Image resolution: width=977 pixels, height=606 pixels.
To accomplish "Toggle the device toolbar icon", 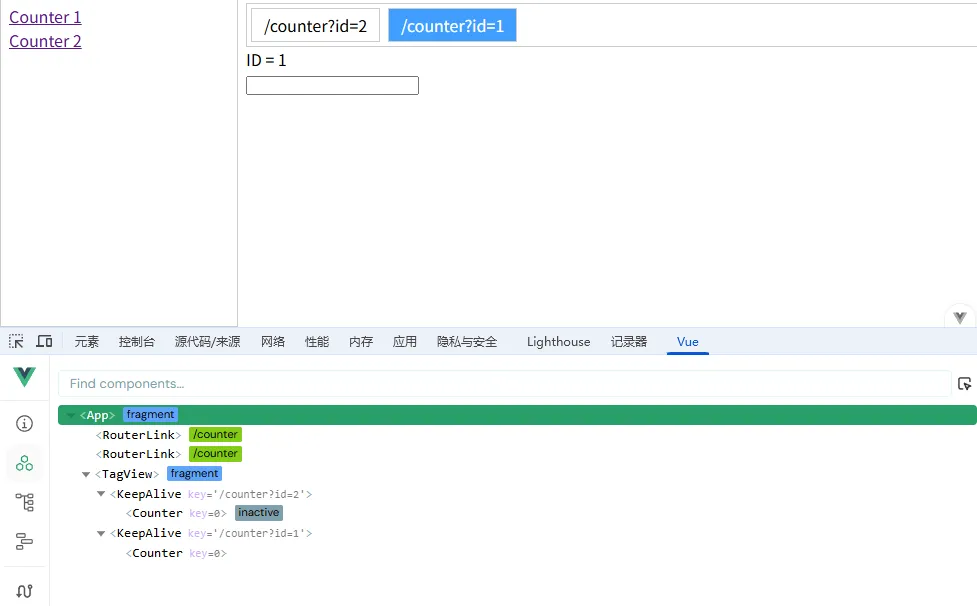I will coord(44,341).
